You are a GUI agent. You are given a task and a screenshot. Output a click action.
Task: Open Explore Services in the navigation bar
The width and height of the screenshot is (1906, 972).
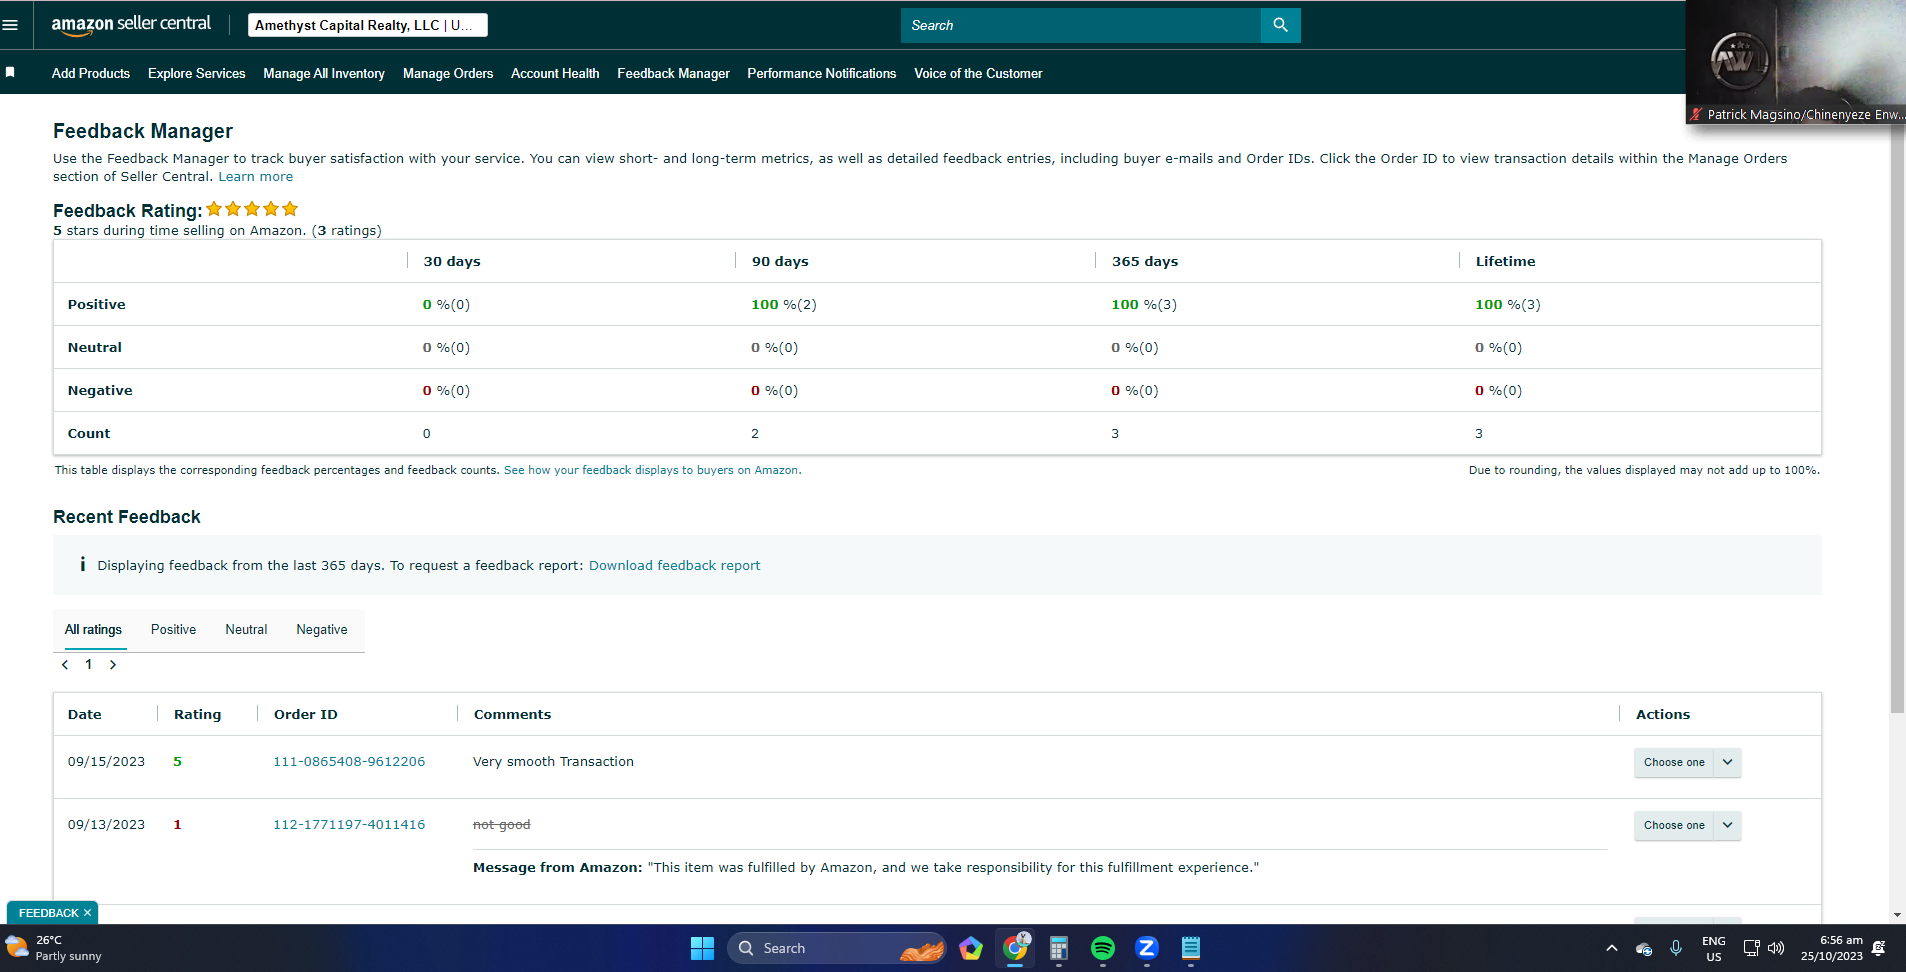[x=197, y=73]
